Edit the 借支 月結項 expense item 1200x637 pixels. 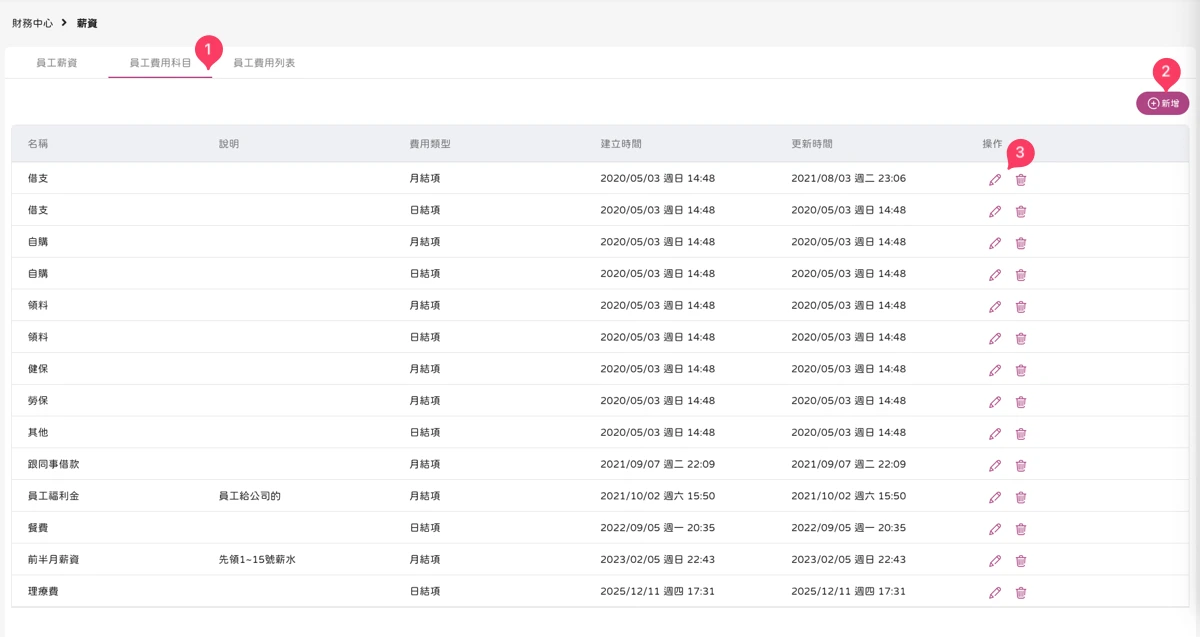tap(995, 179)
